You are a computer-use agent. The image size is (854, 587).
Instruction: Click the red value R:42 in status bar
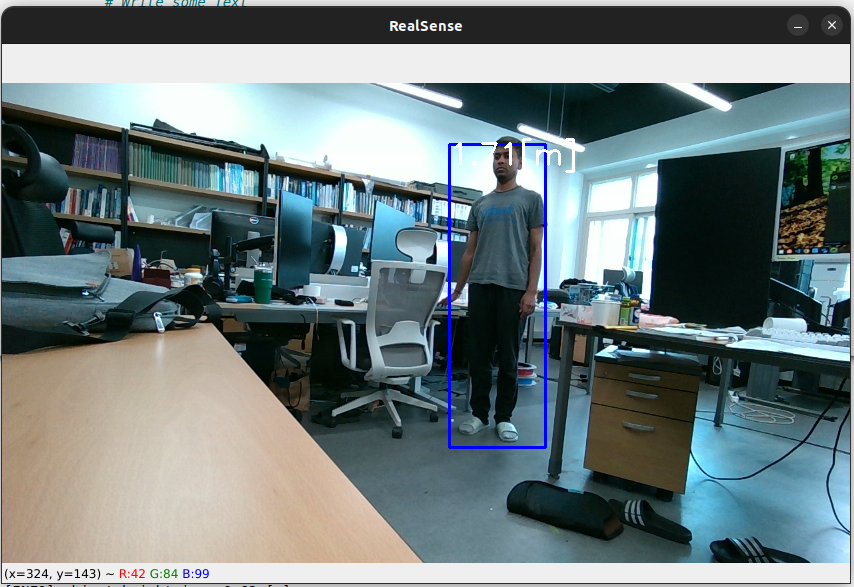click(132, 574)
